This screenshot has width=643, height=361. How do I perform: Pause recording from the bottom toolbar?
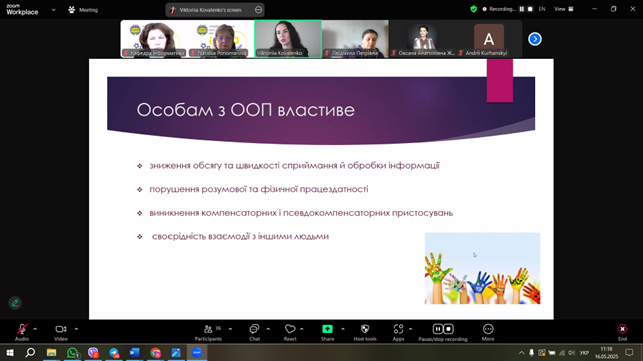coord(438,329)
